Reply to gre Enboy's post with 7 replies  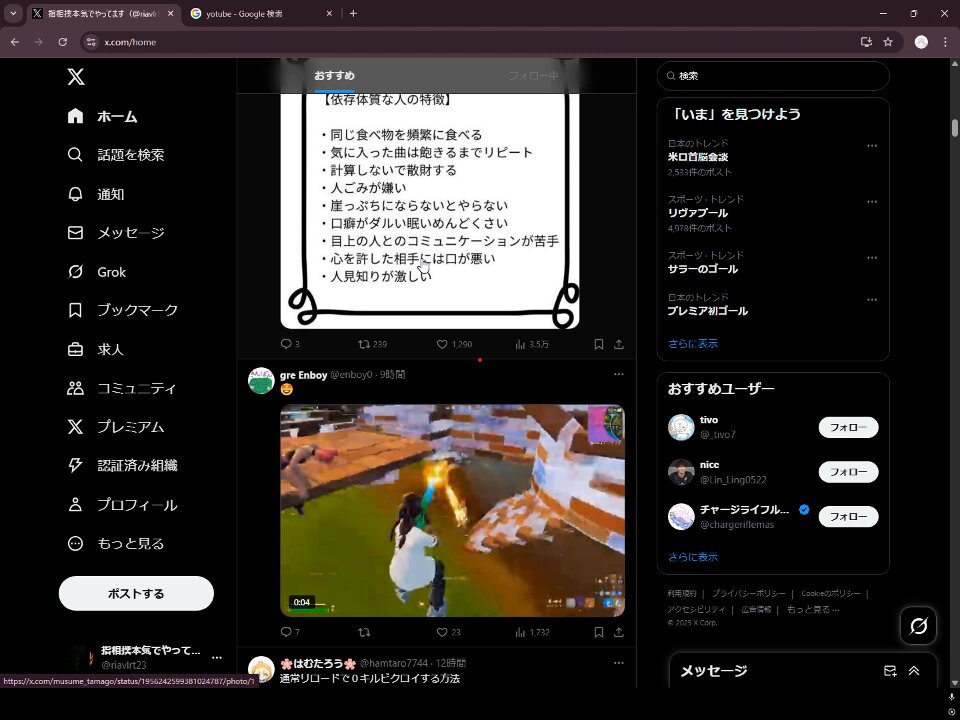(286, 632)
